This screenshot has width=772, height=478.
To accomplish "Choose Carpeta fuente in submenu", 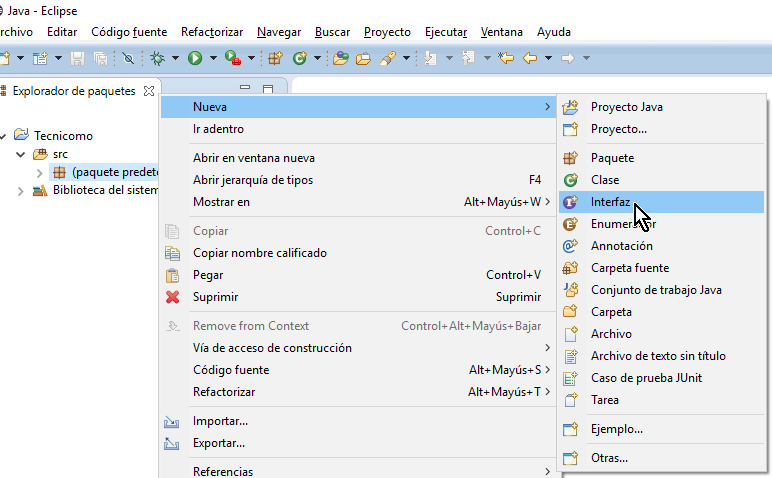I will [x=661, y=268].
